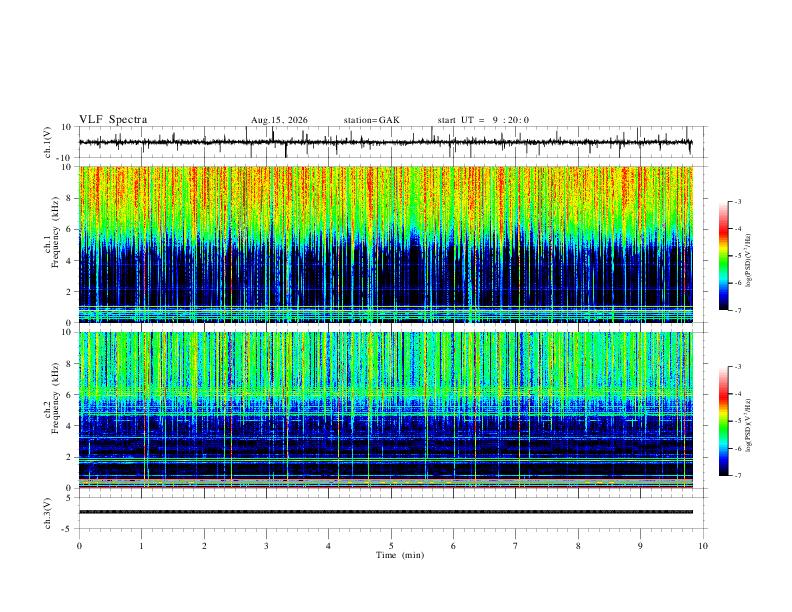Click the ch.1 voltage waveform trace
Viewport: 792px width, 612px height.
tap(385, 142)
